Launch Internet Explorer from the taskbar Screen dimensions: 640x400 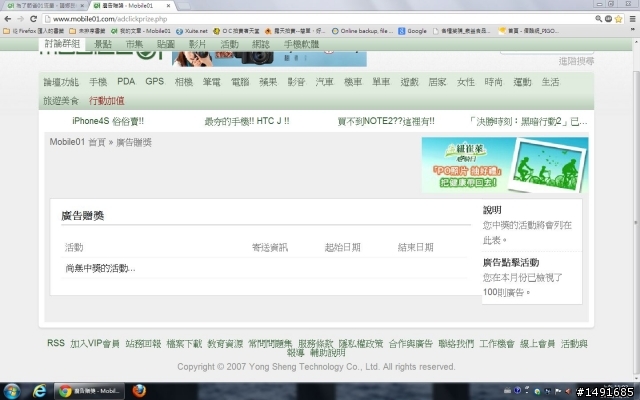(40, 391)
